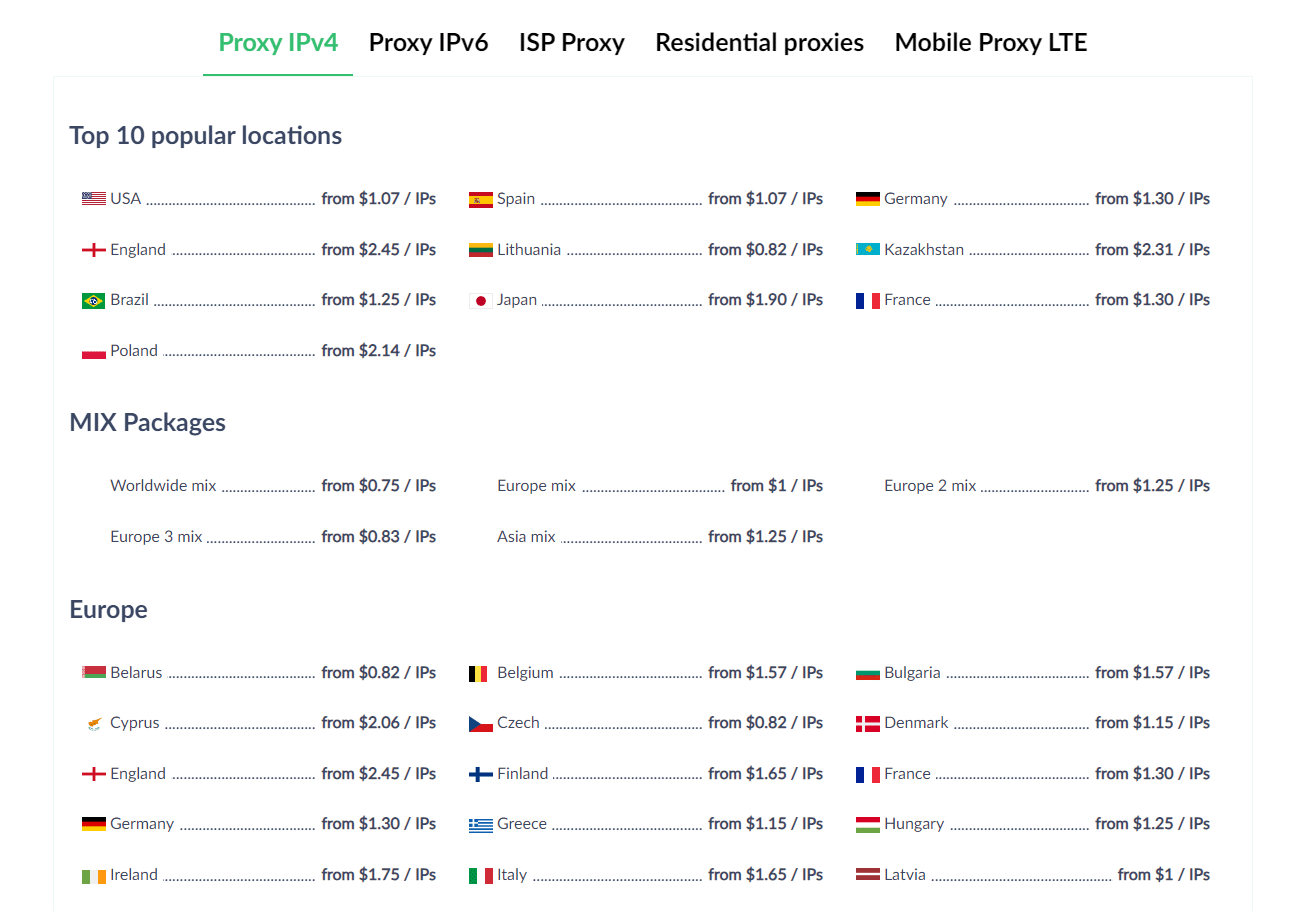This screenshot has width=1300, height=911.
Task: Click the Belarus flag icon
Action: coord(94,673)
